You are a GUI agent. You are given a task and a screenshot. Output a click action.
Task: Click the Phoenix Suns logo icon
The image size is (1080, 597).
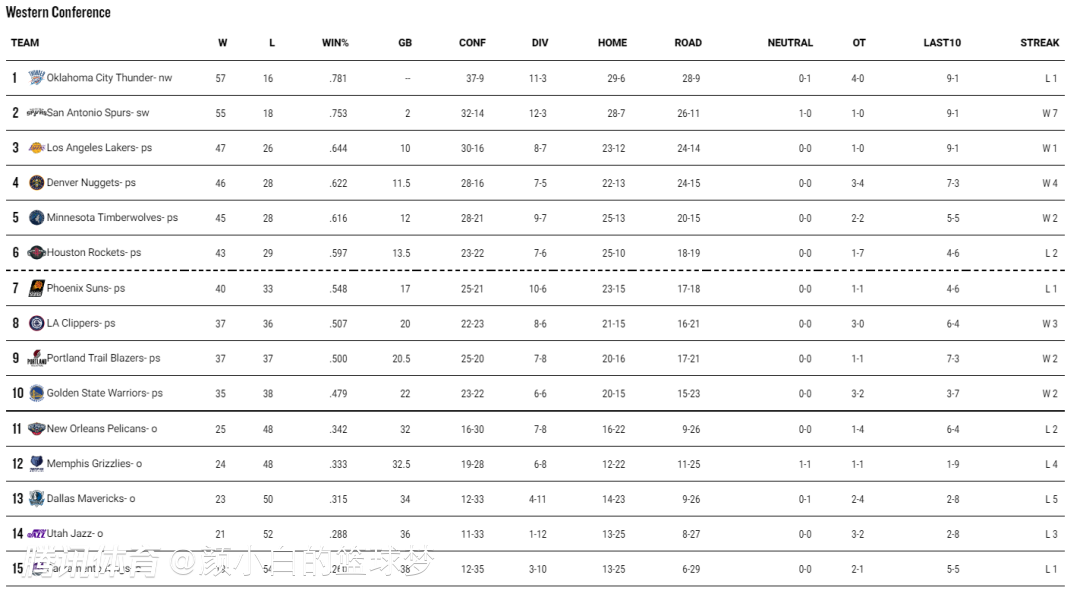coord(37,289)
